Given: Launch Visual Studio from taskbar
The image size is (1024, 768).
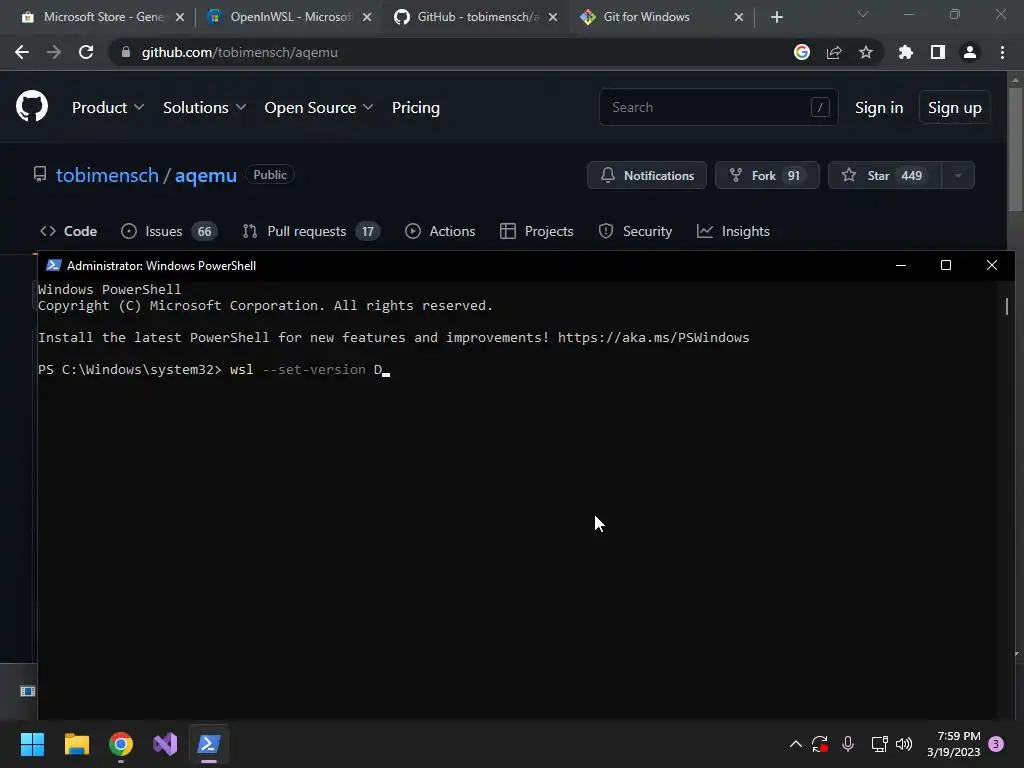Looking at the screenshot, I should 165,744.
